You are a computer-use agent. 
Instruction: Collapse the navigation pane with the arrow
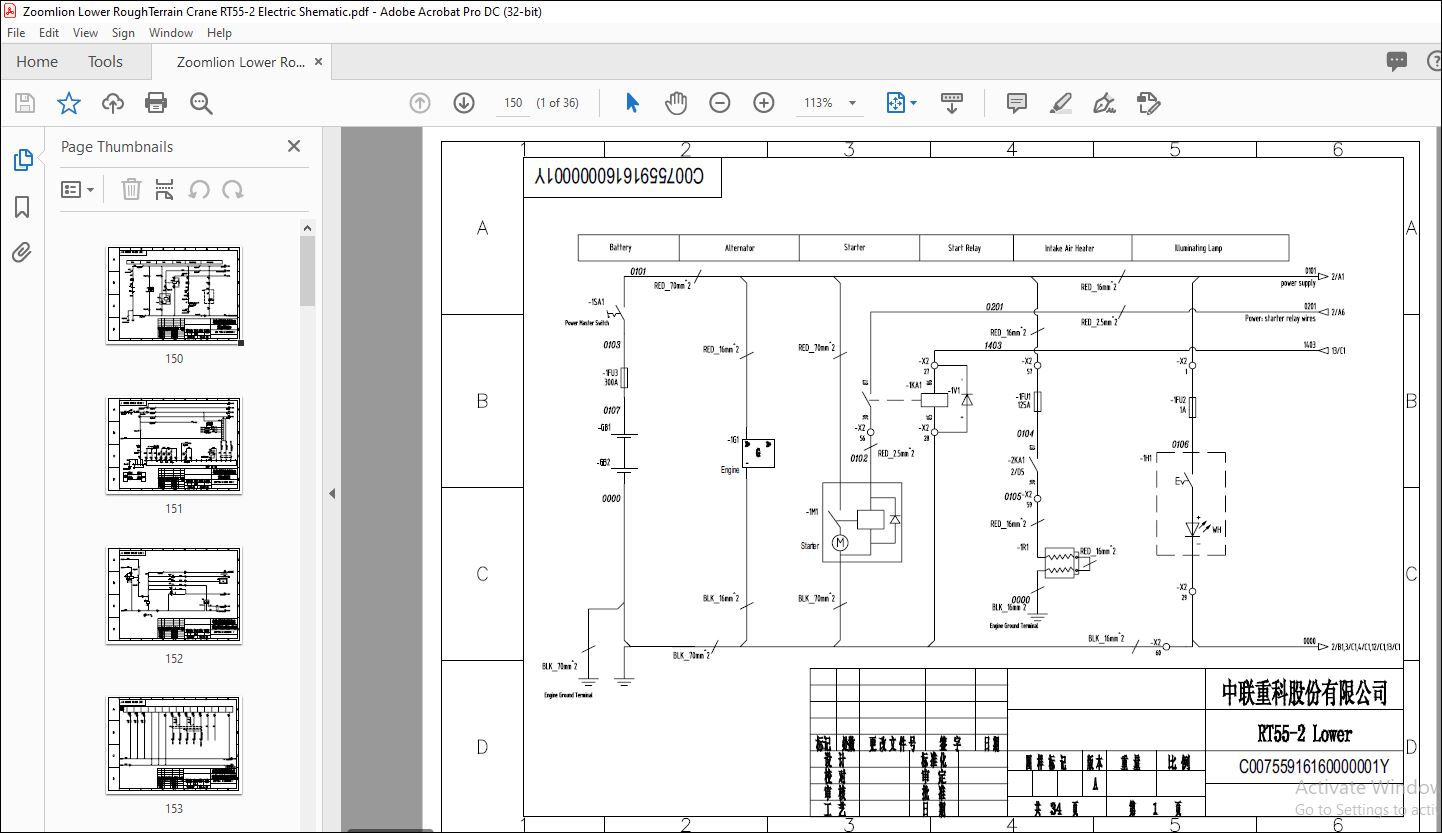pyautogui.click(x=332, y=493)
